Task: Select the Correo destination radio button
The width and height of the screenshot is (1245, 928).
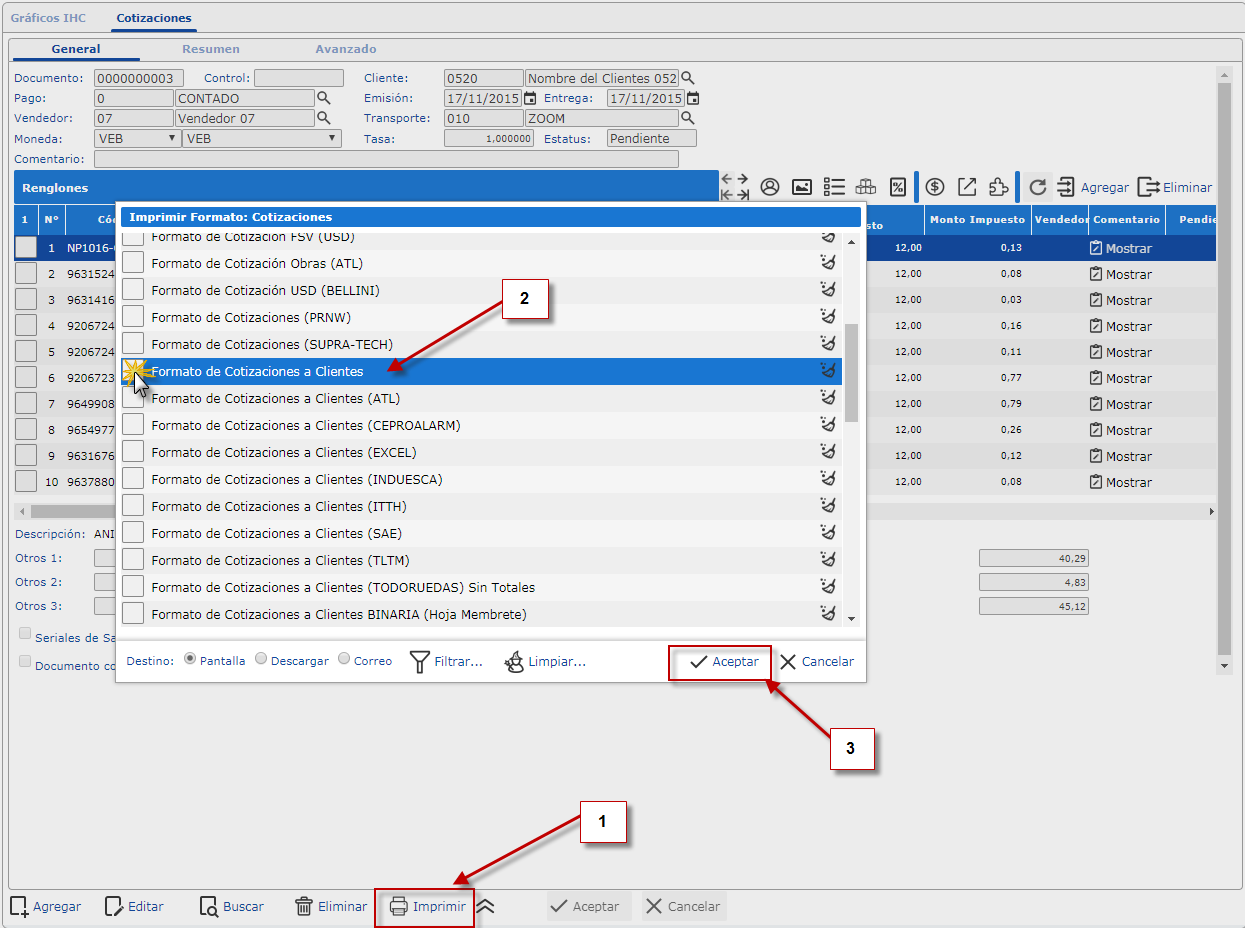Action: 344,659
